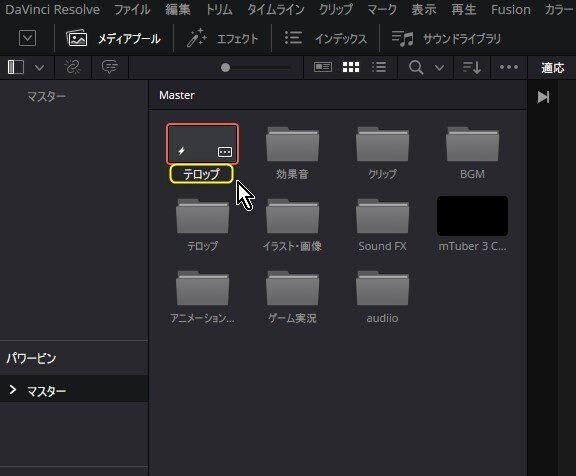The width and height of the screenshot is (576, 476).
Task: Open the ファイル menu
Action: [132, 10]
